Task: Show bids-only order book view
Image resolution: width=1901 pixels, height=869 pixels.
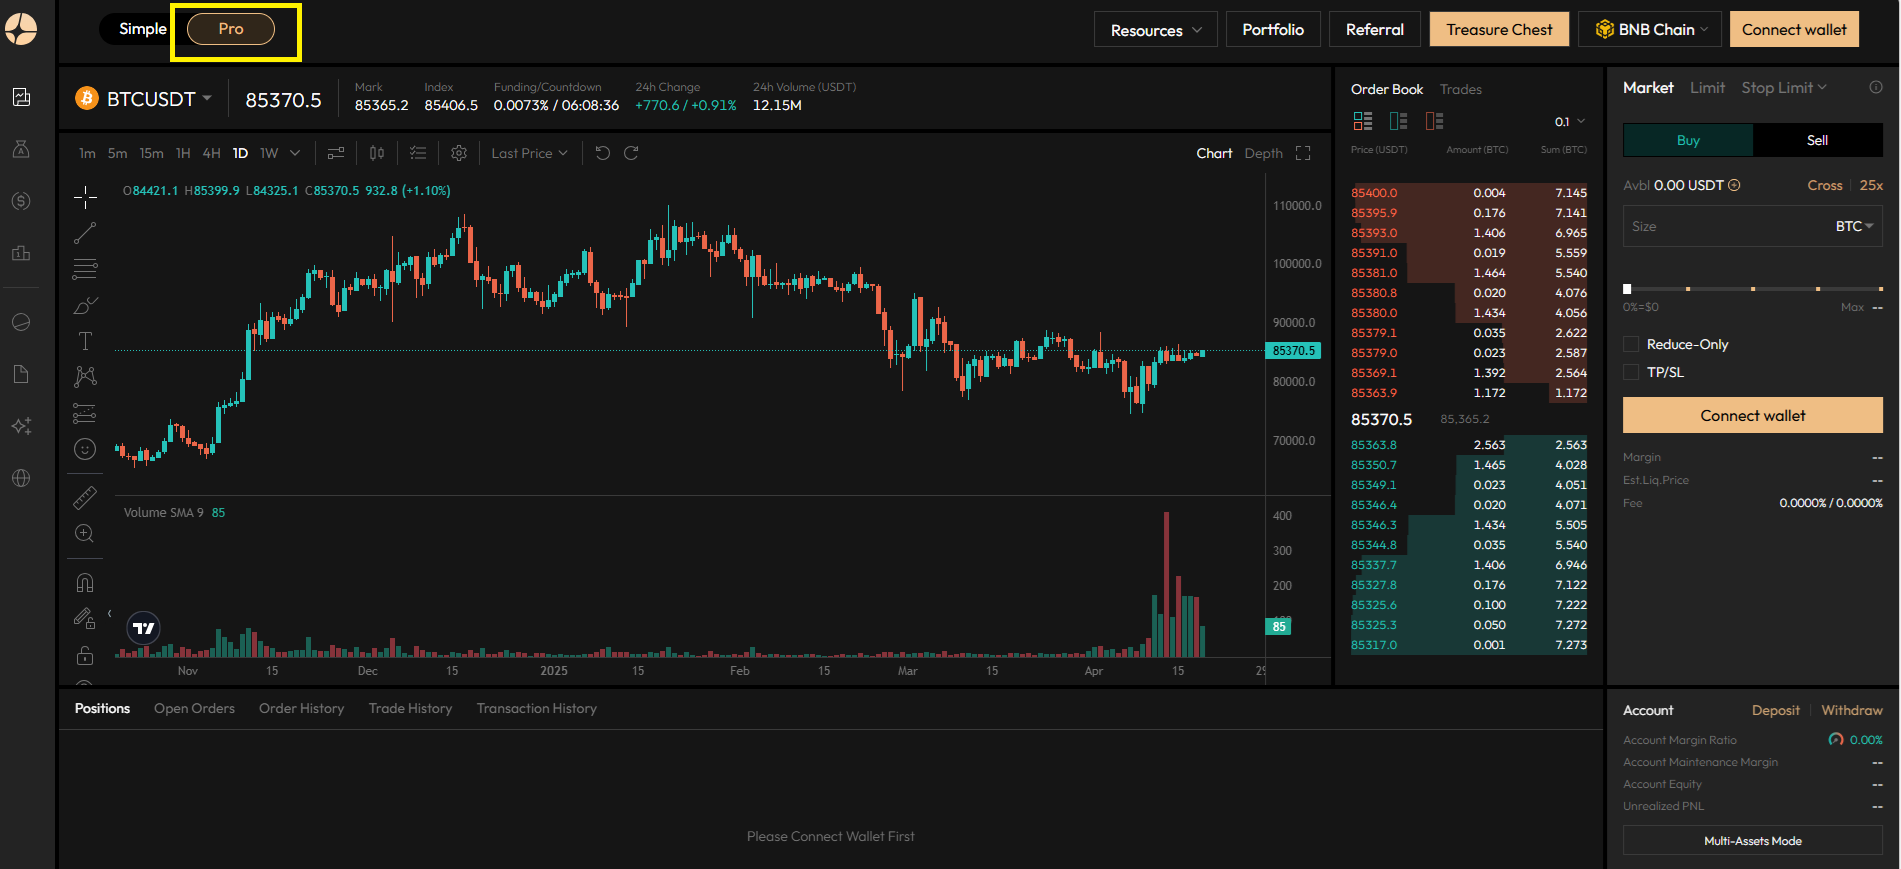Action: tap(1399, 121)
